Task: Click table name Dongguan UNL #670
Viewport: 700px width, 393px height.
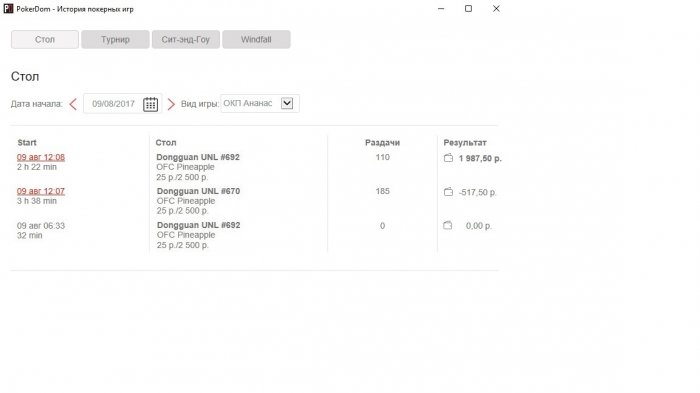Action: coord(198,191)
